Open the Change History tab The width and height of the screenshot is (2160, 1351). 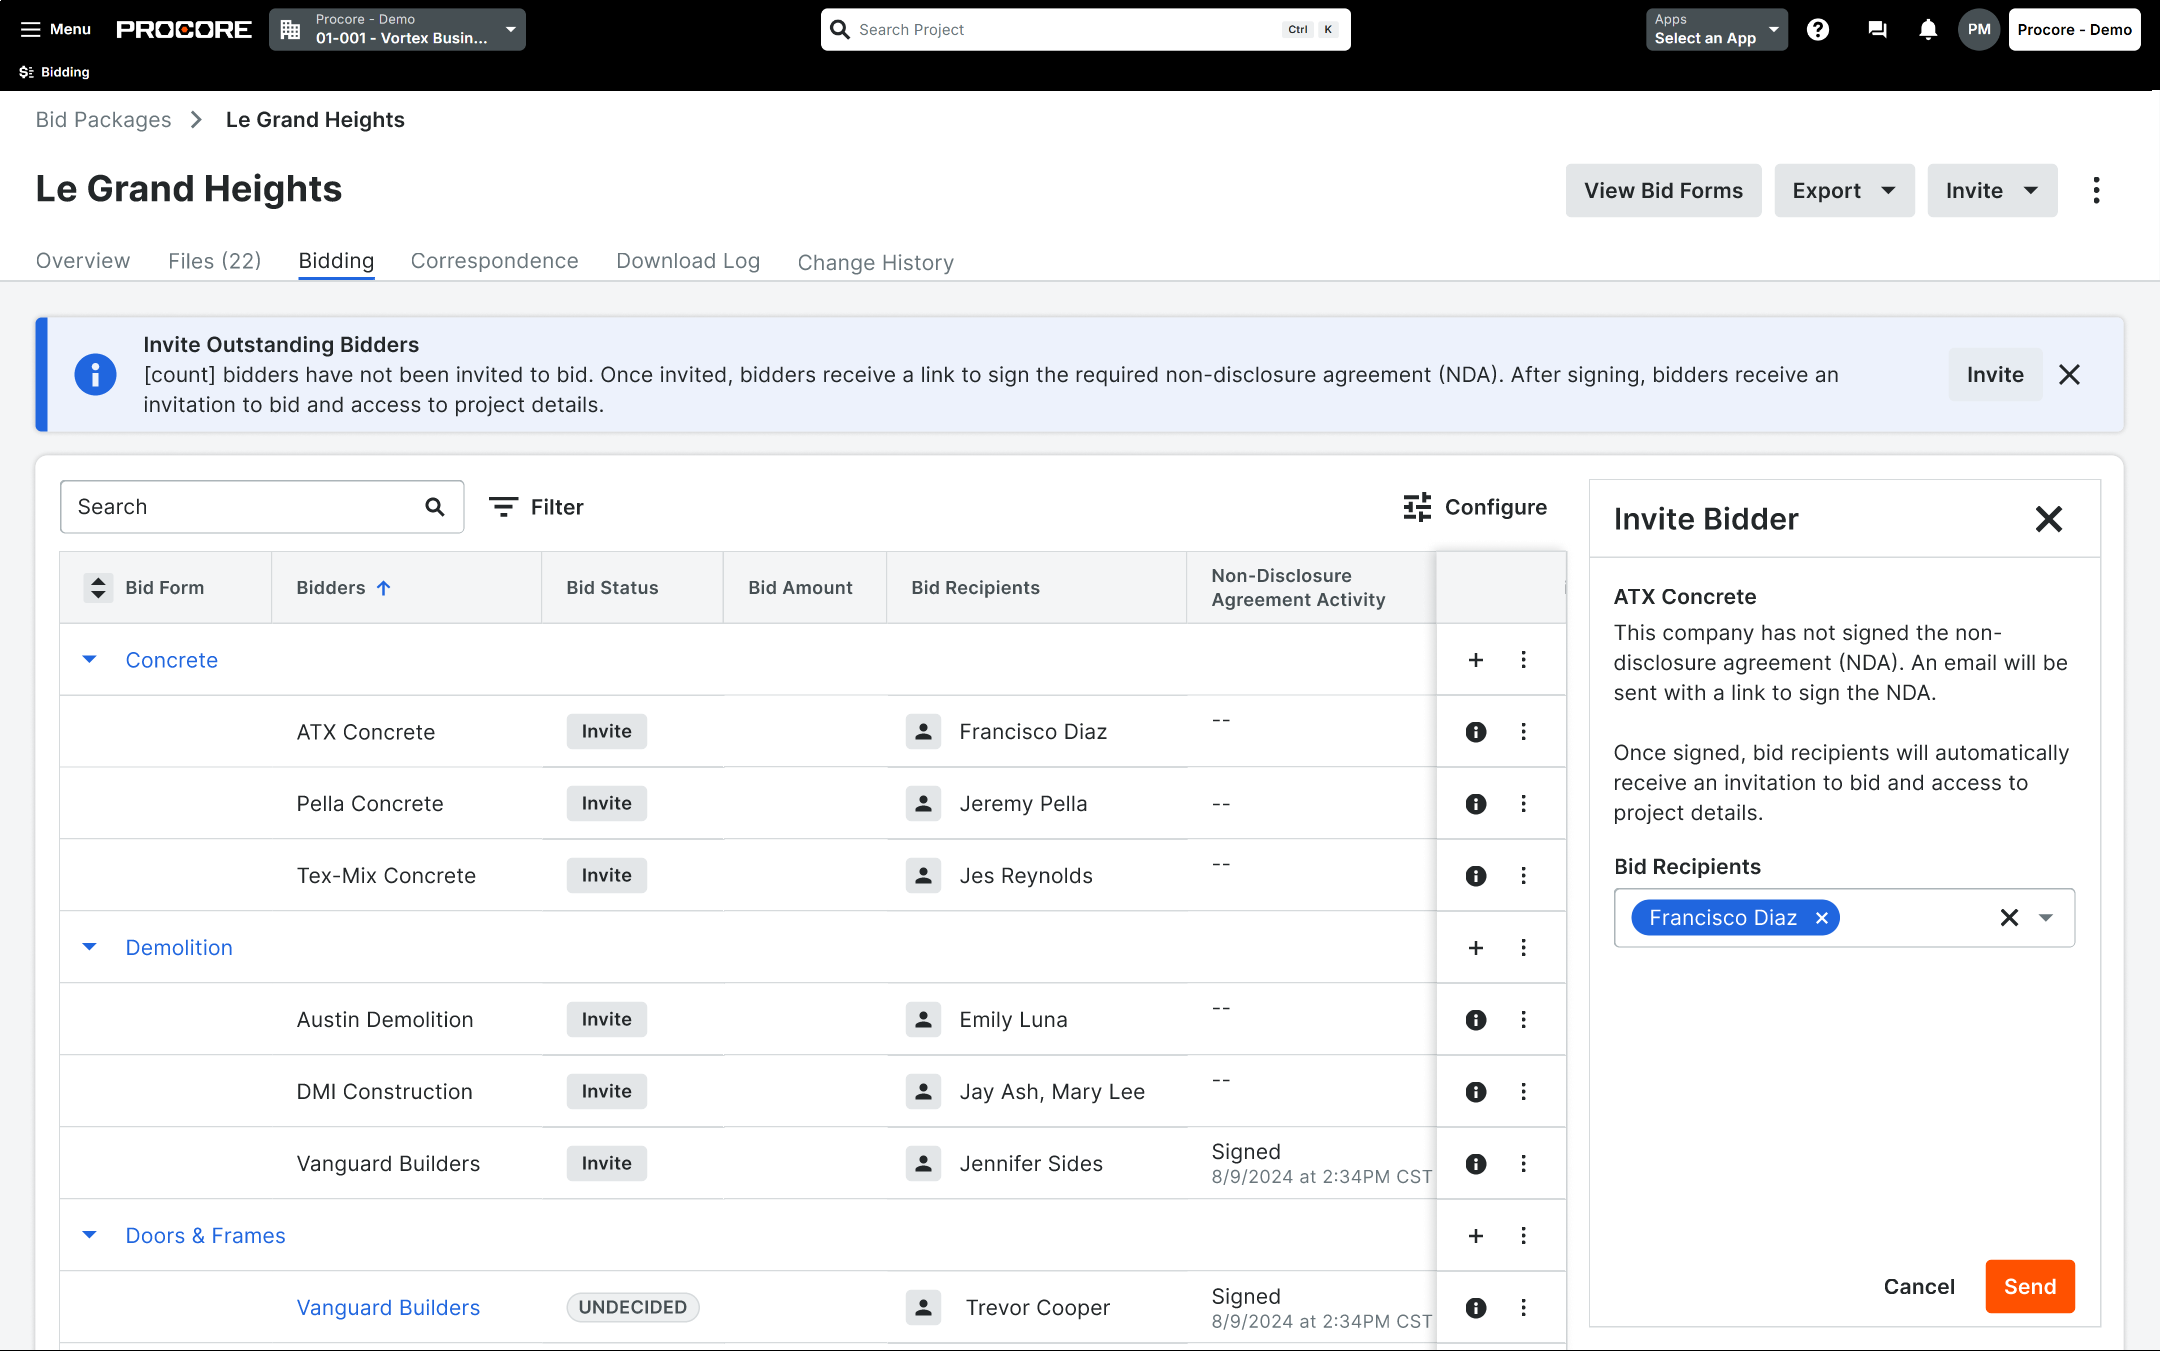875,261
